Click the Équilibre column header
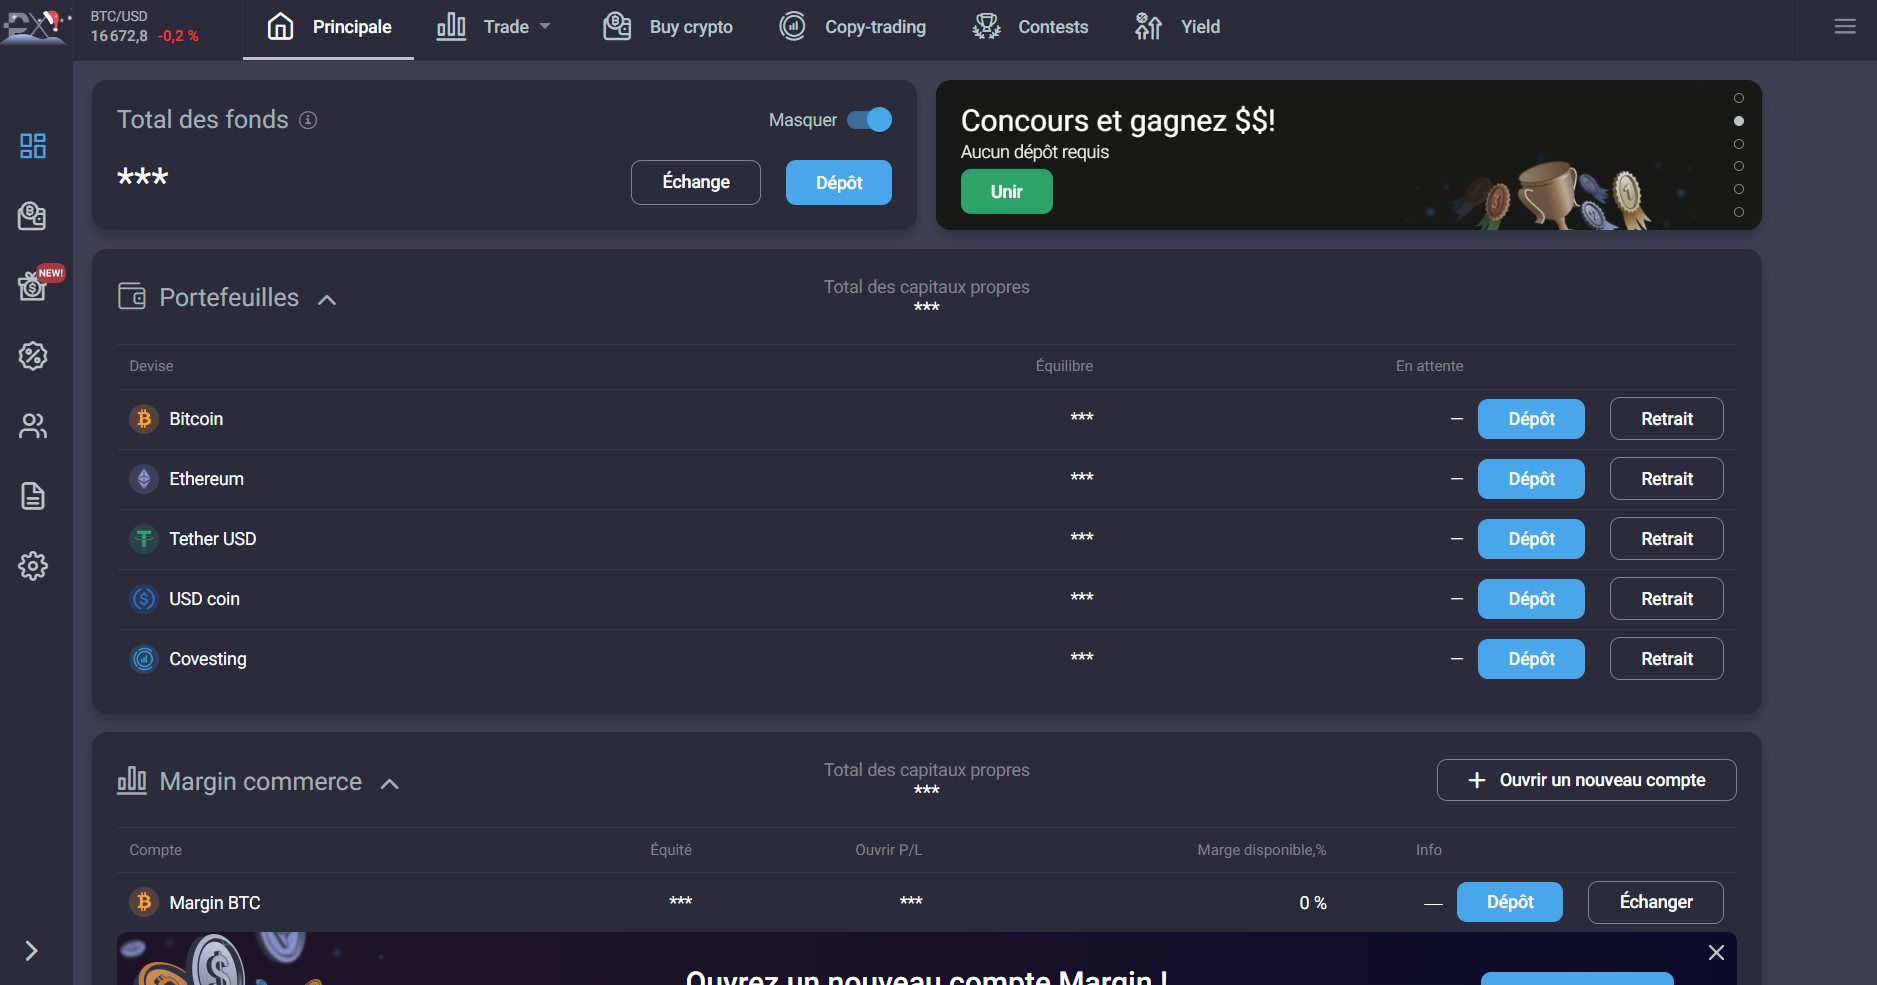 (x=1064, y=366)
